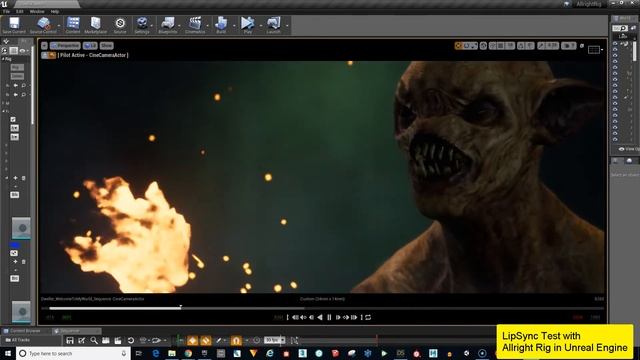Viewport: 640px width, 360px height.
Task: Switch to the Content Browser tab
Action: pos(25,331)
